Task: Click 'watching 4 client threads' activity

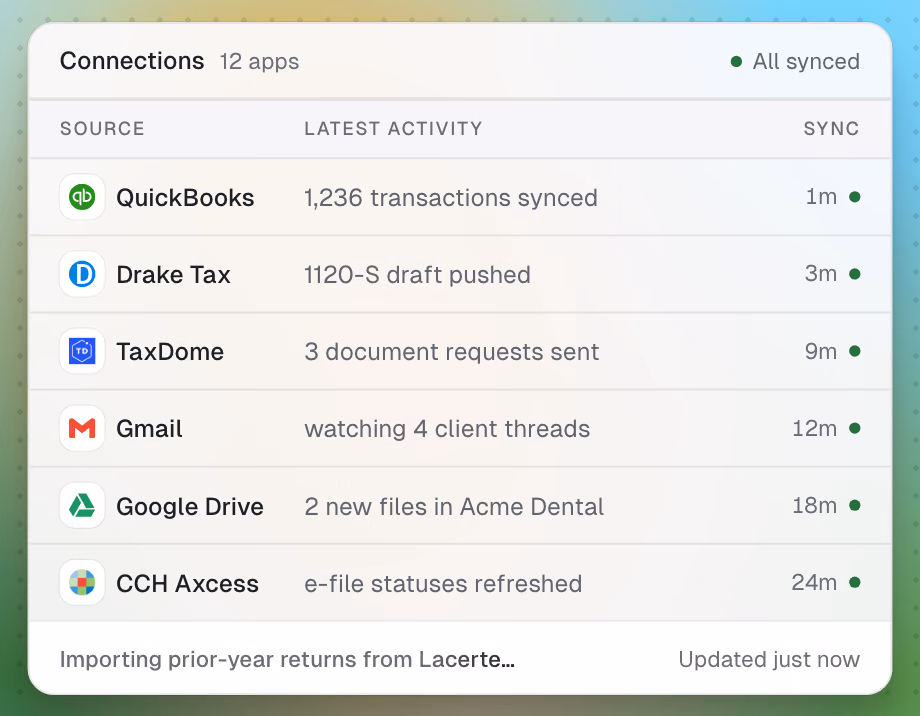Action: [447, 429]
